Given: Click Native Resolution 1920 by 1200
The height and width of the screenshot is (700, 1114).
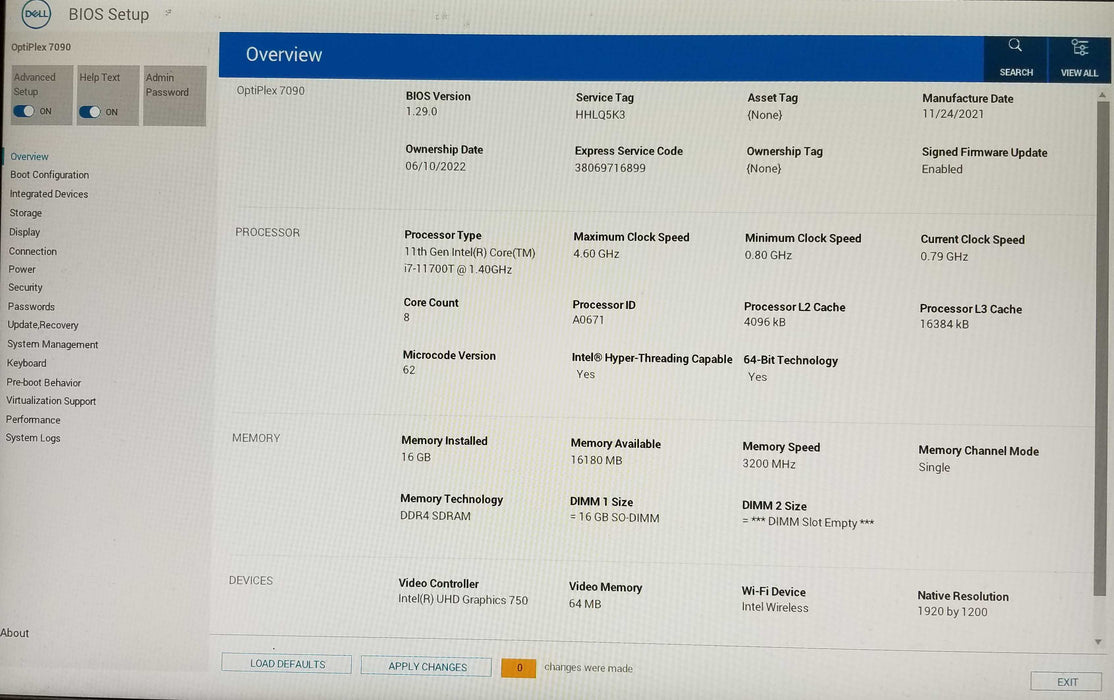Looking at the screenshot, I should (952, 612).
